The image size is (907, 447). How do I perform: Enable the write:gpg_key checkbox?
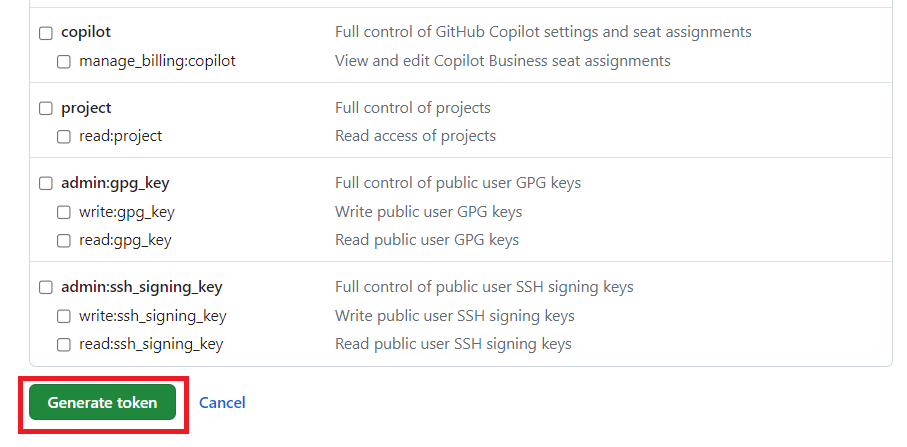(x=64, y=212)
